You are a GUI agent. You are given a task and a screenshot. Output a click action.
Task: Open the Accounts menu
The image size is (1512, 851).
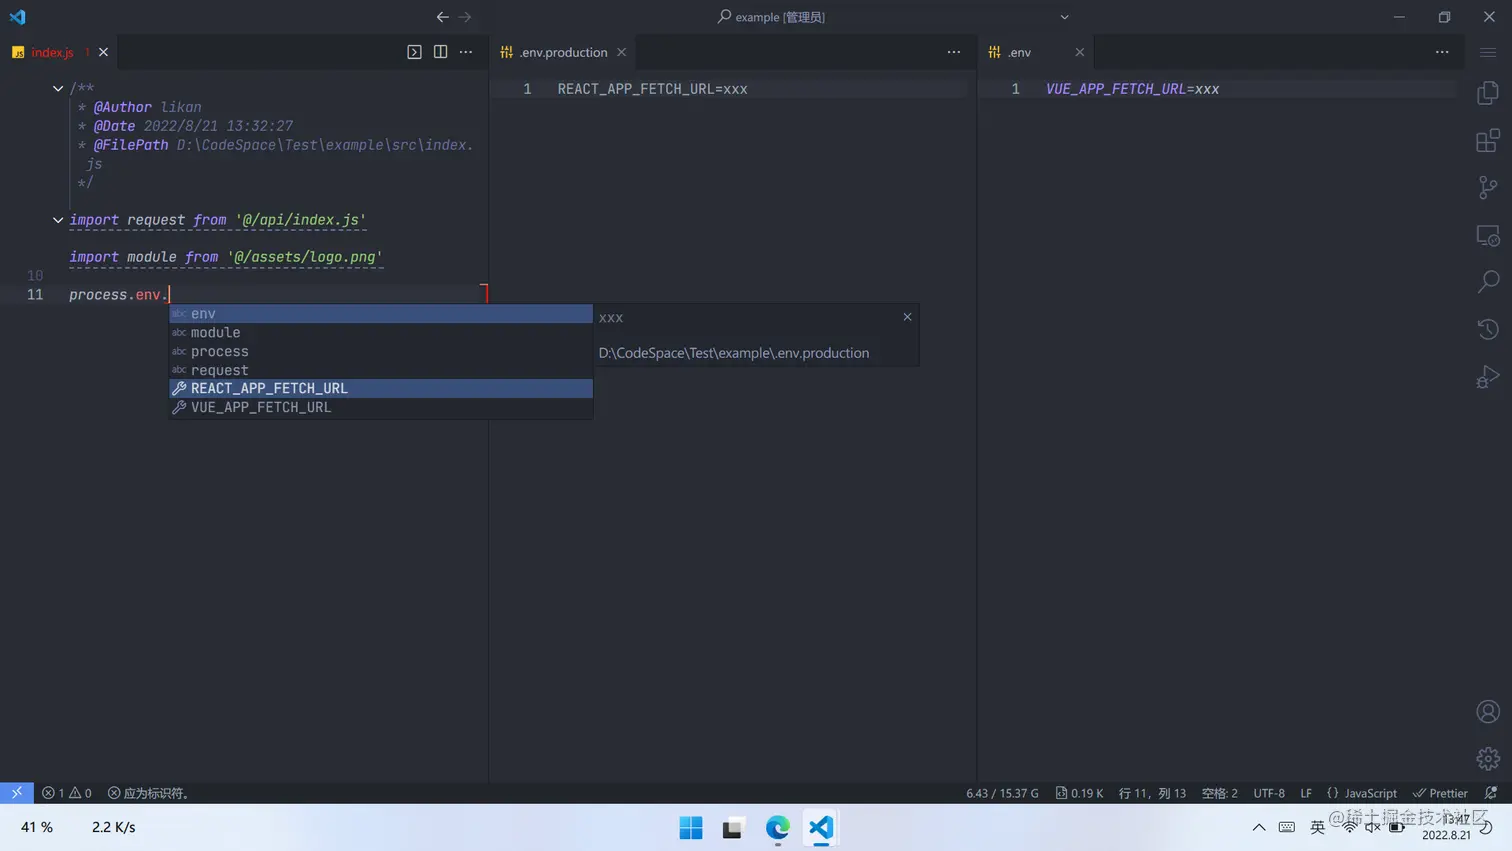1488,711
